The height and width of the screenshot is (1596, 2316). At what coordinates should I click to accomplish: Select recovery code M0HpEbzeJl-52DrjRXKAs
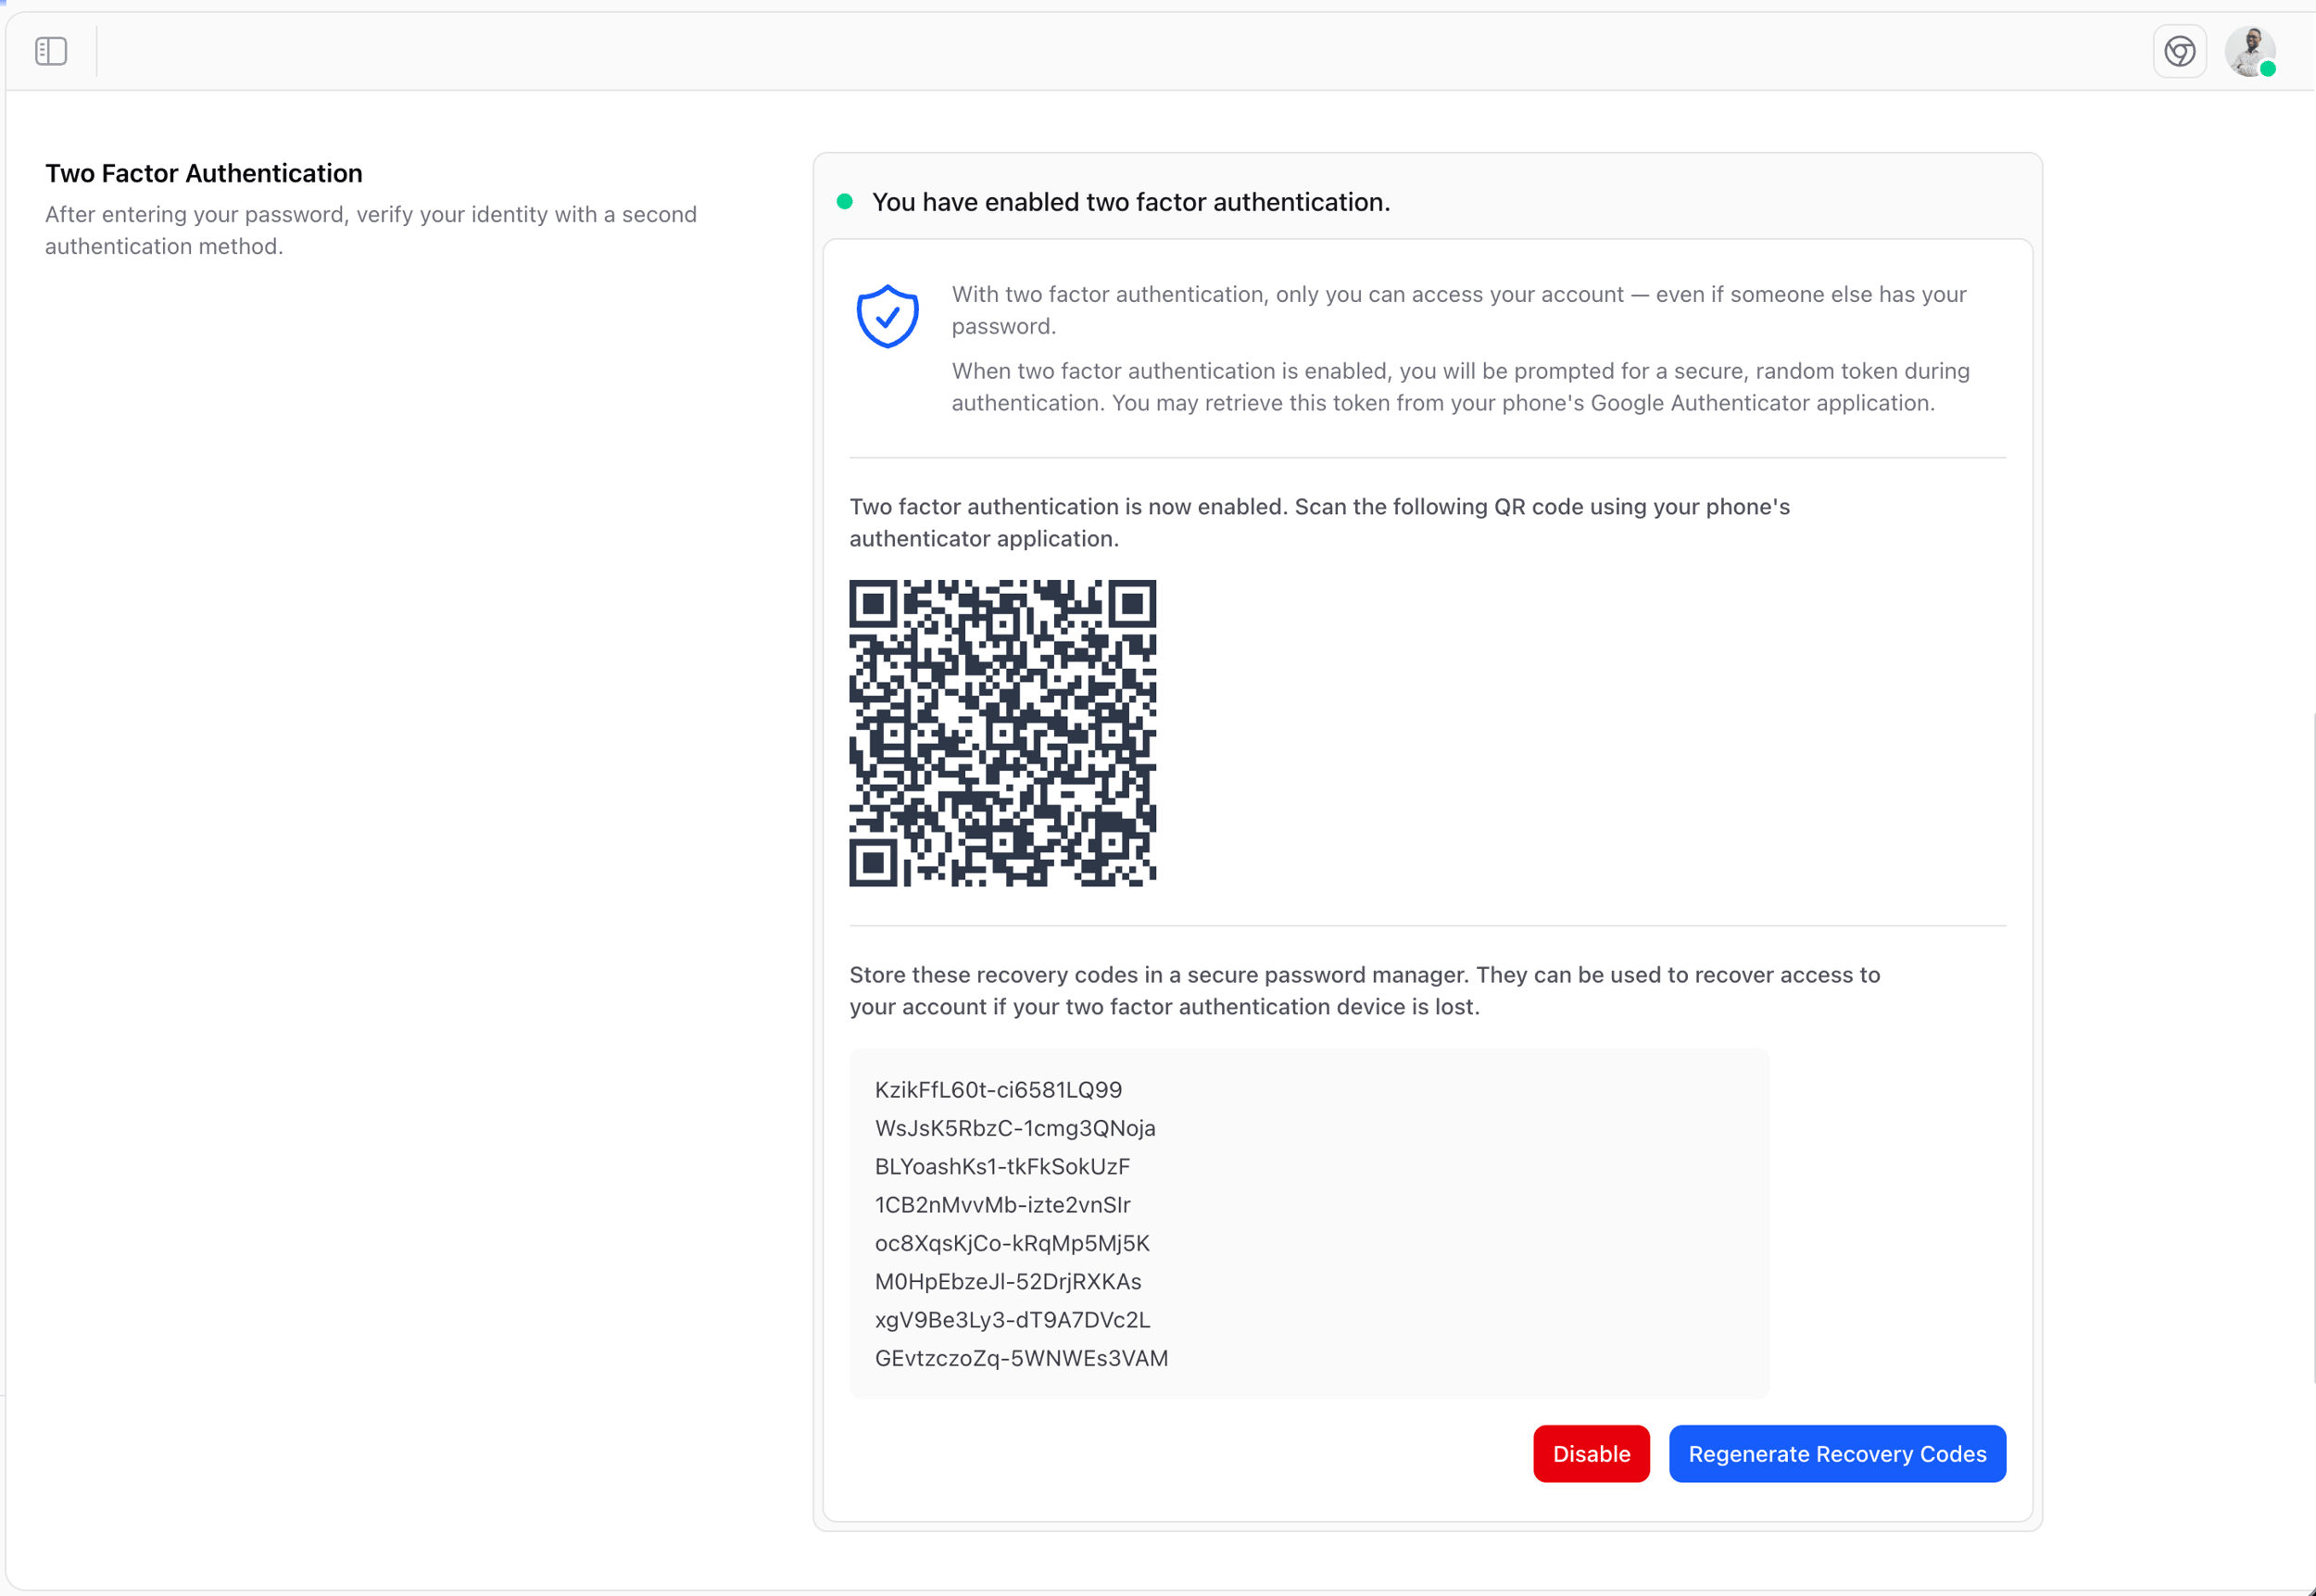click(x=1008, y=1281)
